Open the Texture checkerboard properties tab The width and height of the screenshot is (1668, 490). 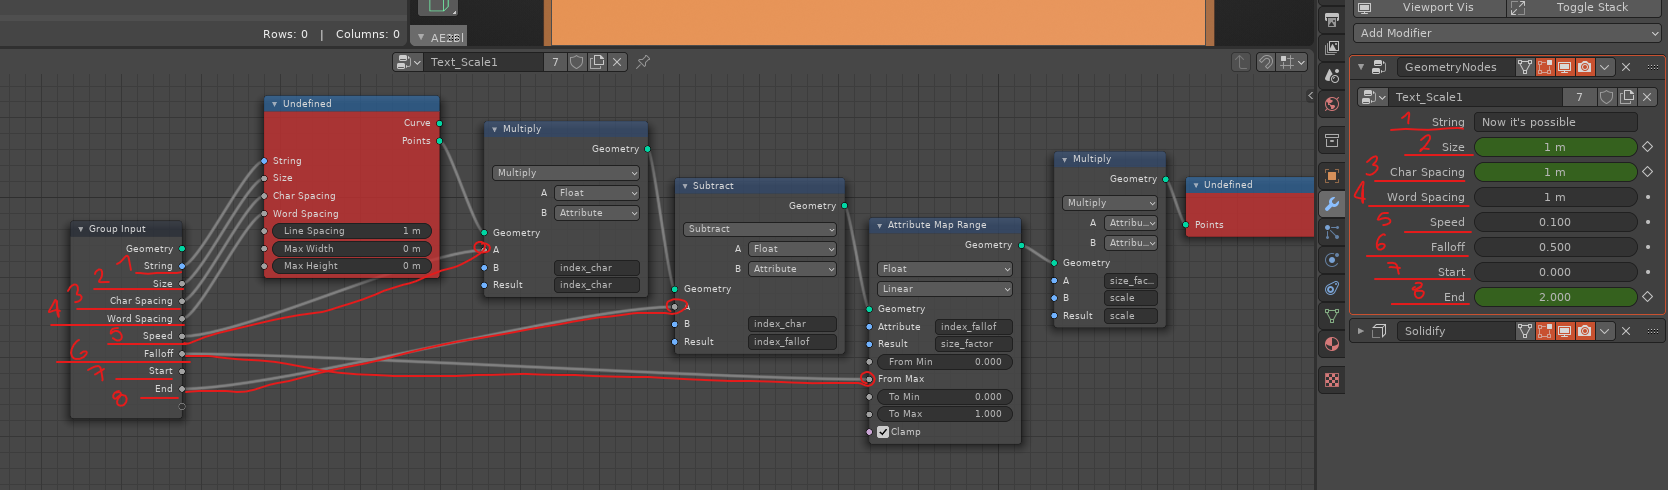(1332, 380)
